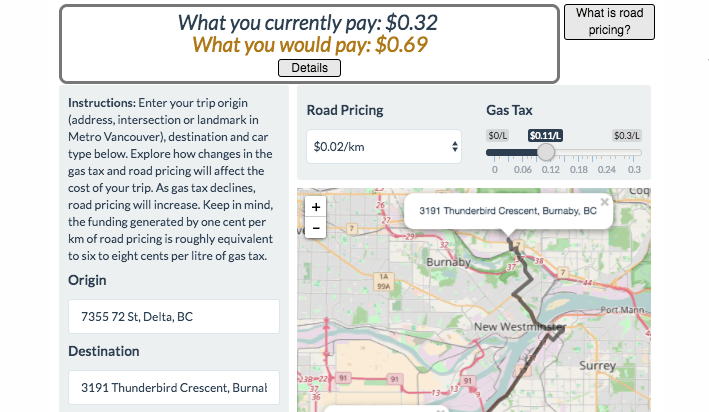The image size is (709, 412).
Task: Close the Thunderbird Crescent map popup
Action: [x=605, y=202]
